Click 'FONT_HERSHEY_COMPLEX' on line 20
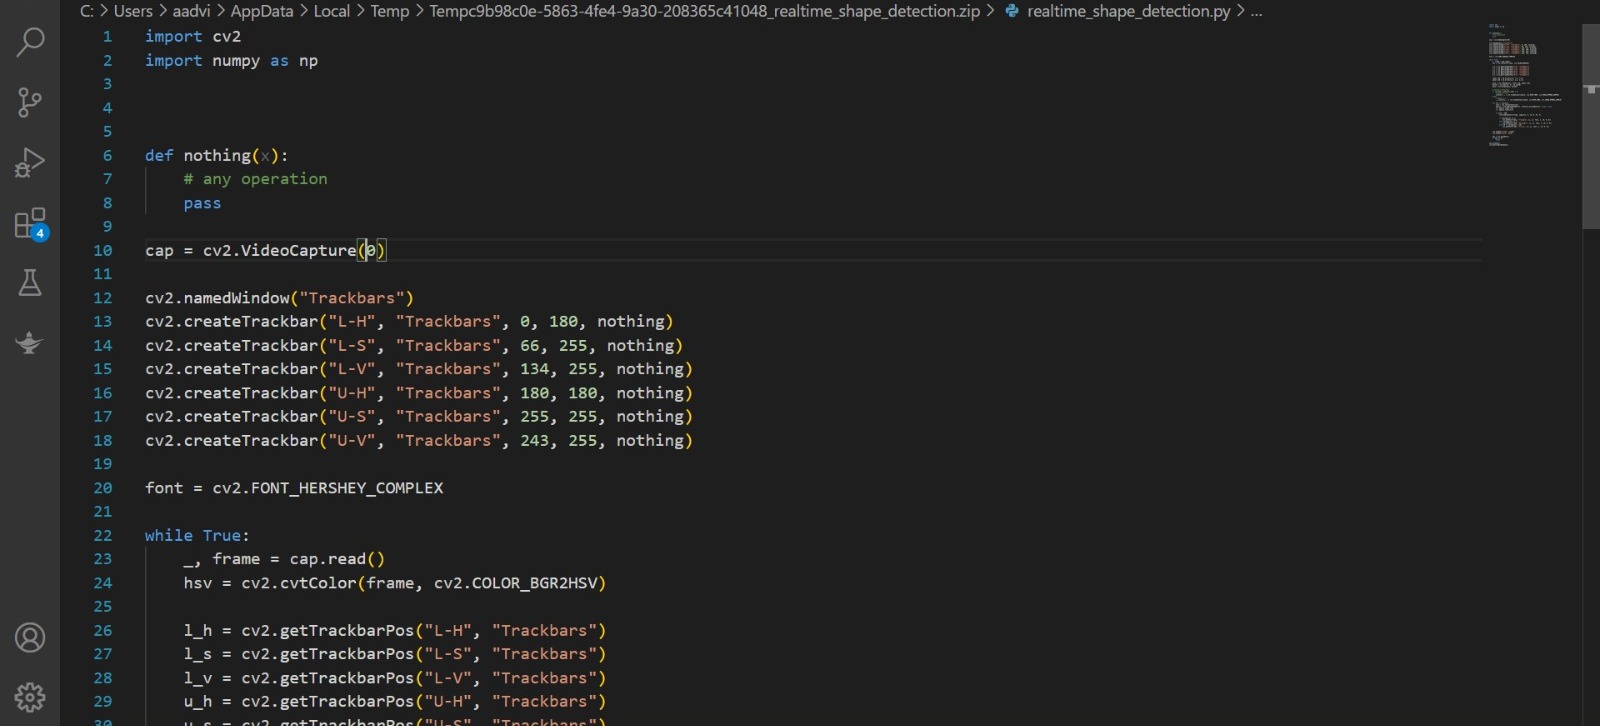 [347, 488]
